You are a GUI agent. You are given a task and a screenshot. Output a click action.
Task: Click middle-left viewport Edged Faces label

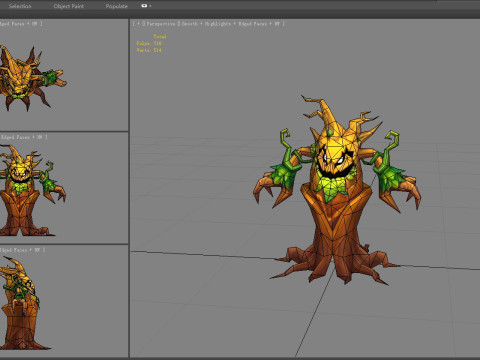pos(15,137)
